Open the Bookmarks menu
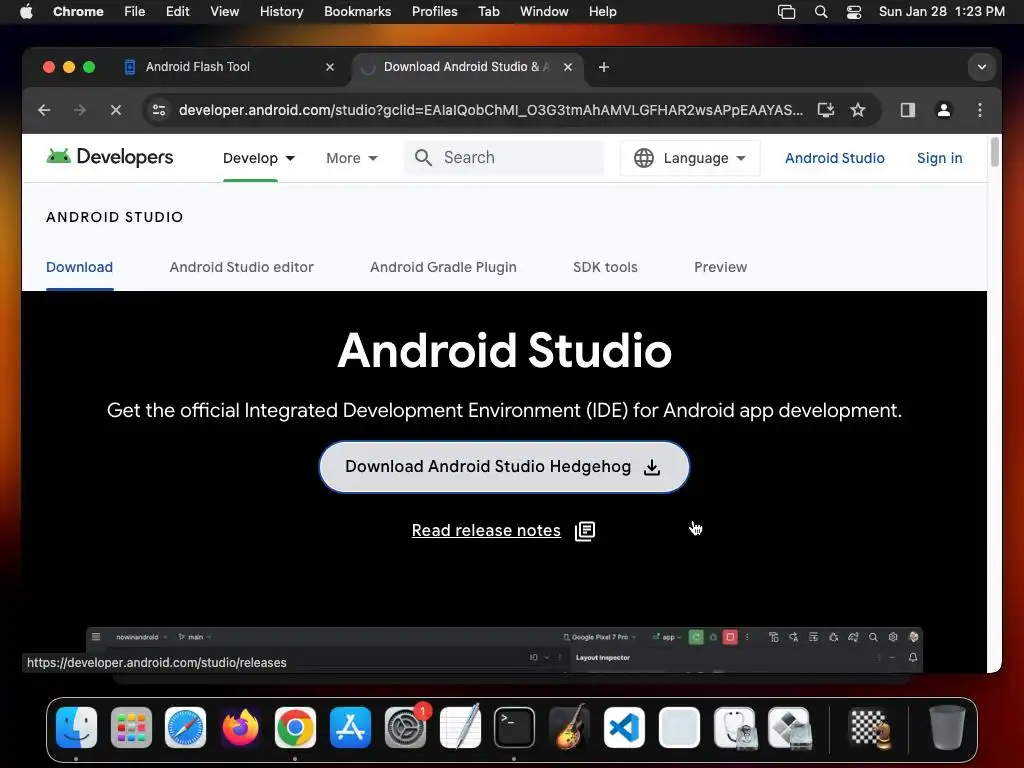Viewport: 1024px width, 768px height. click(x=357, y=12)
